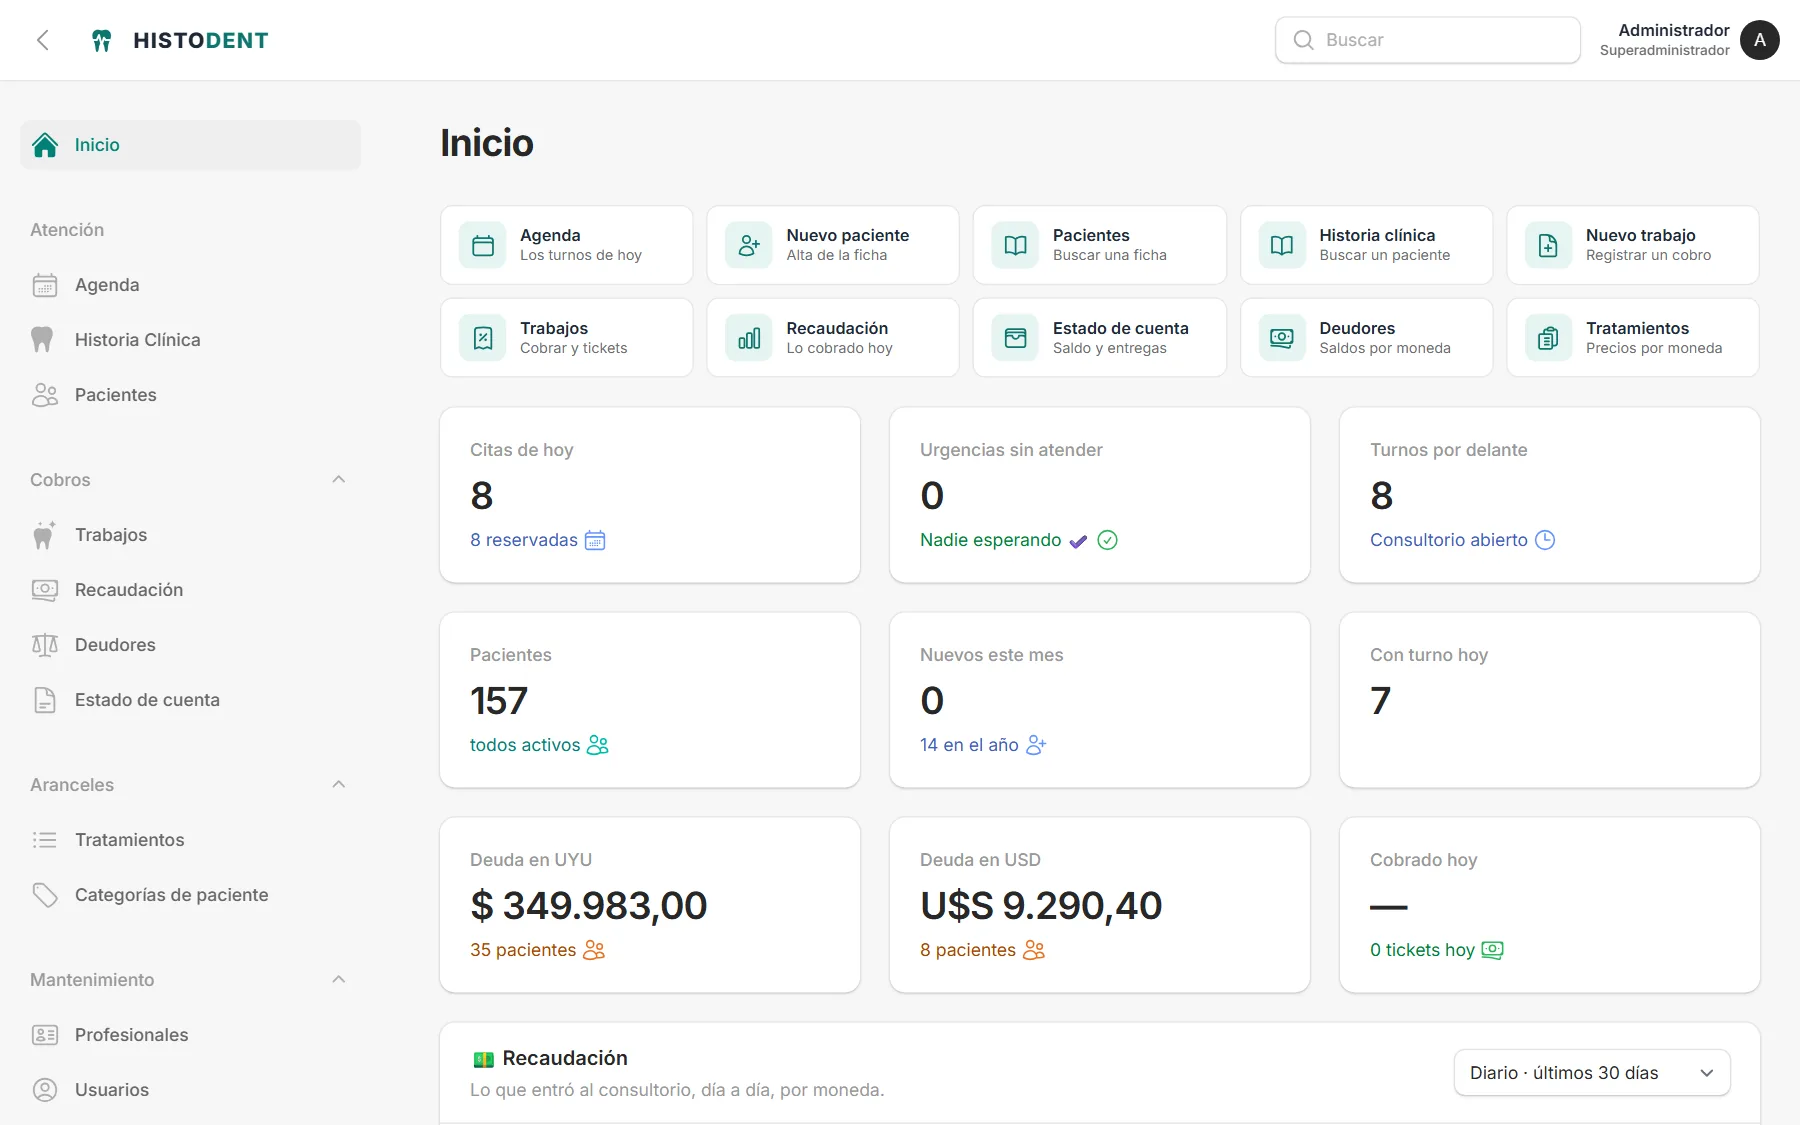Click the Agenda calendar icon in sidebar
Viewport: 1800px width, 1125px height.
[x=45, y=285]
